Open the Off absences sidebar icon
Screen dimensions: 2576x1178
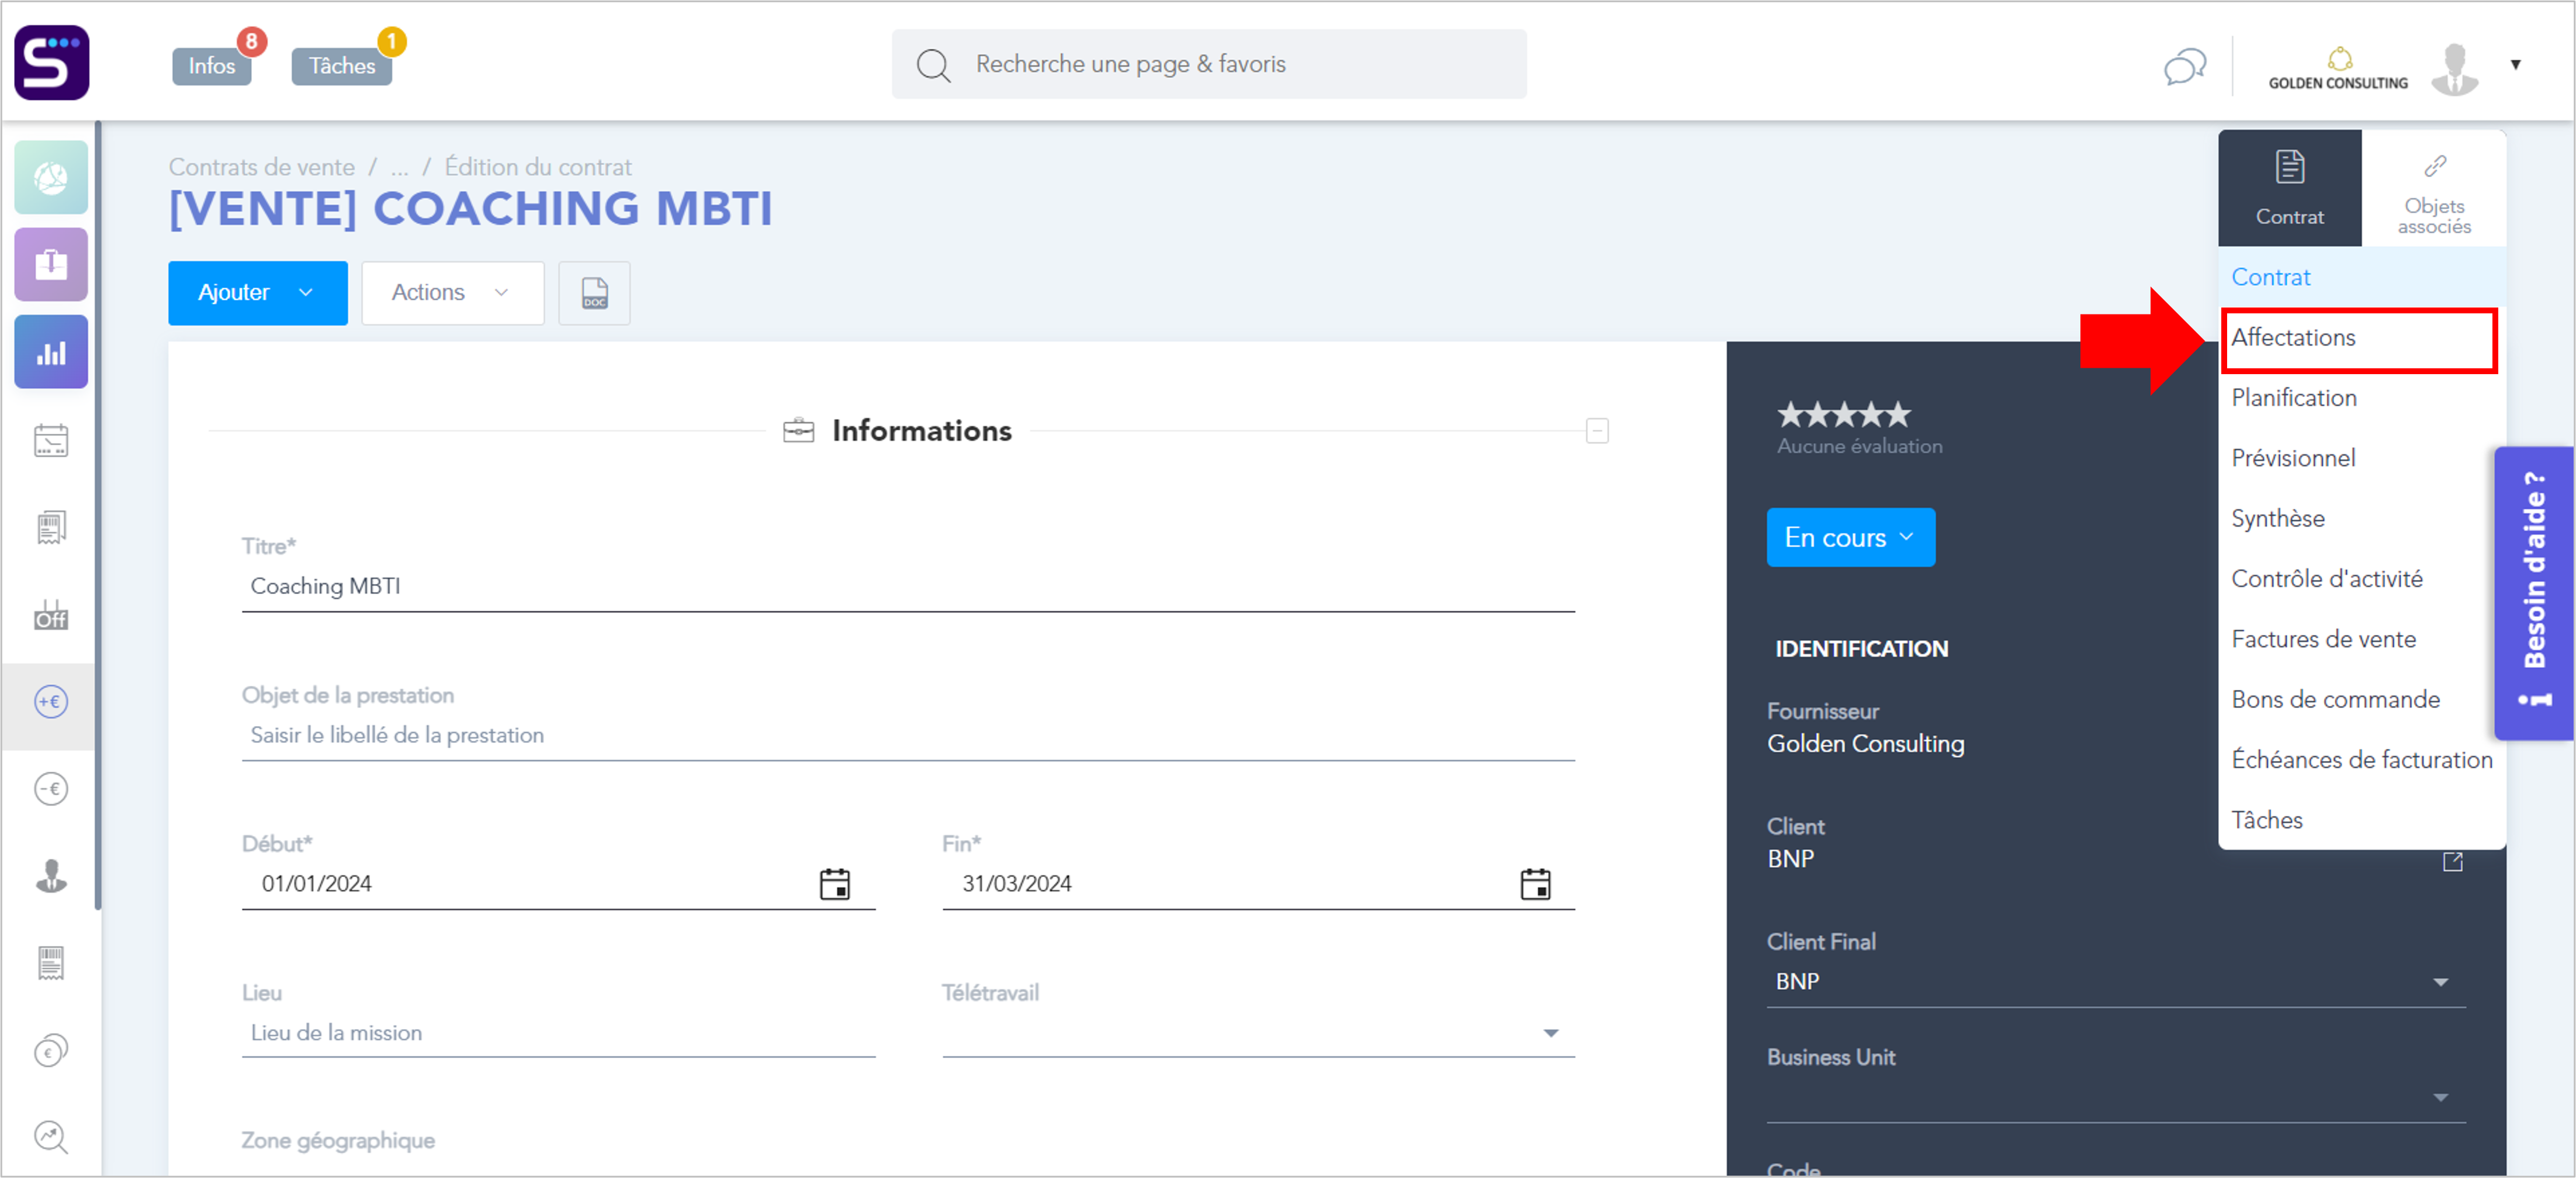[51, 614]
